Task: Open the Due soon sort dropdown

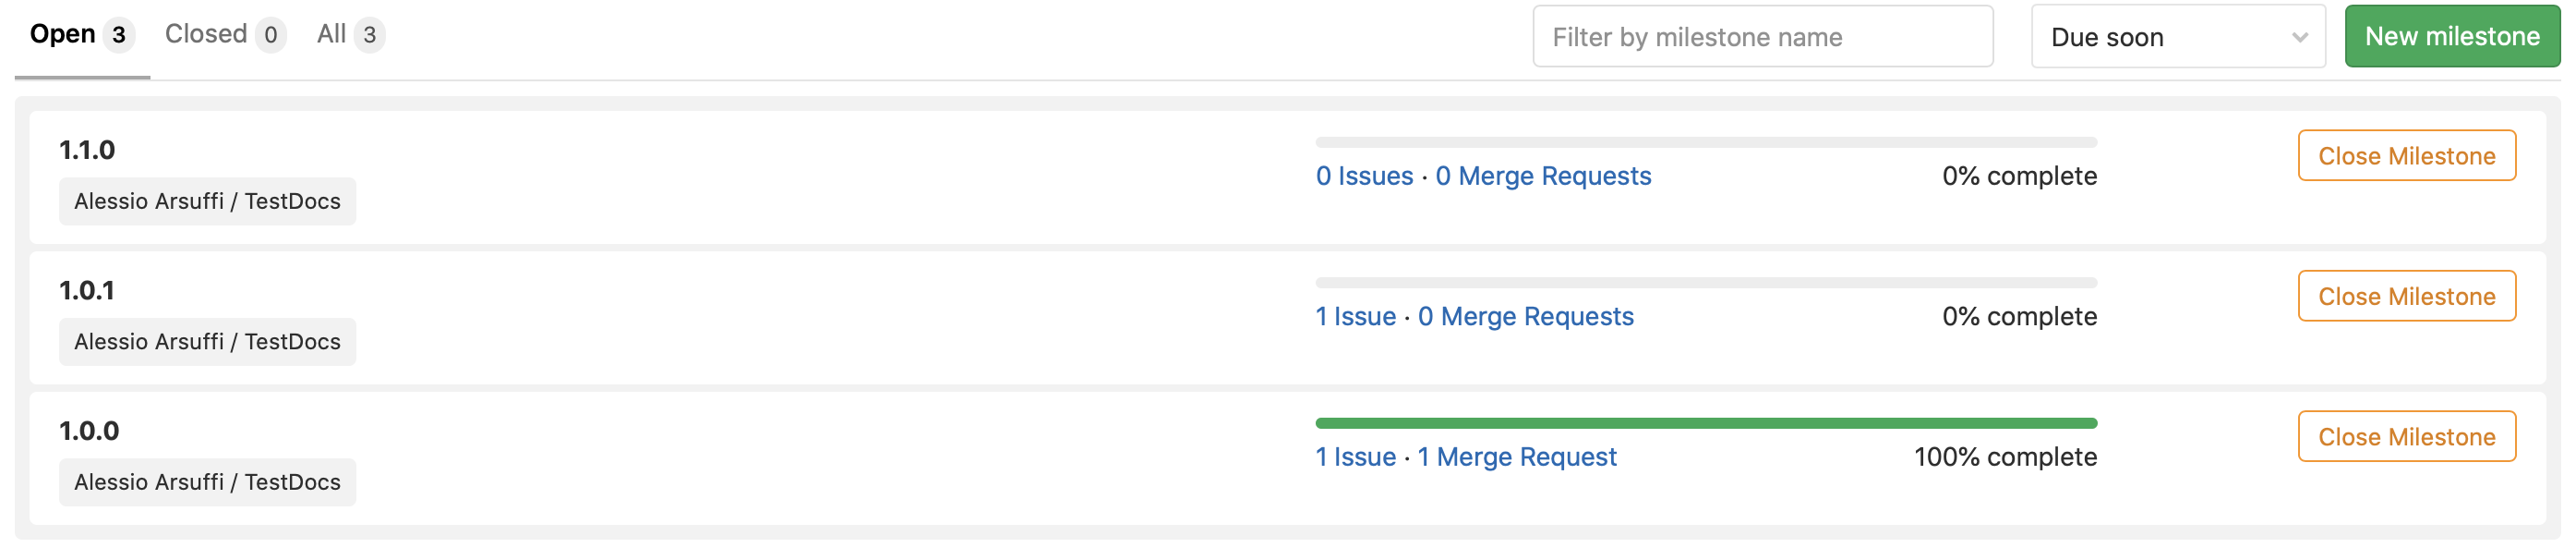Action: click(x=2178, y=36)
